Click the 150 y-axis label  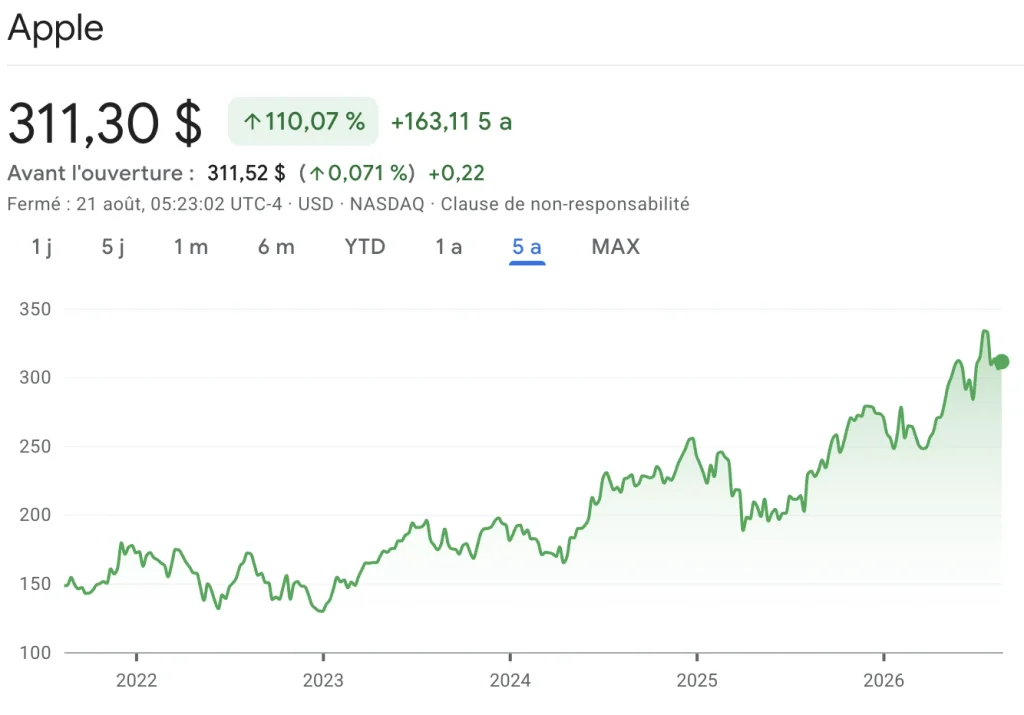tap(35, 584)
